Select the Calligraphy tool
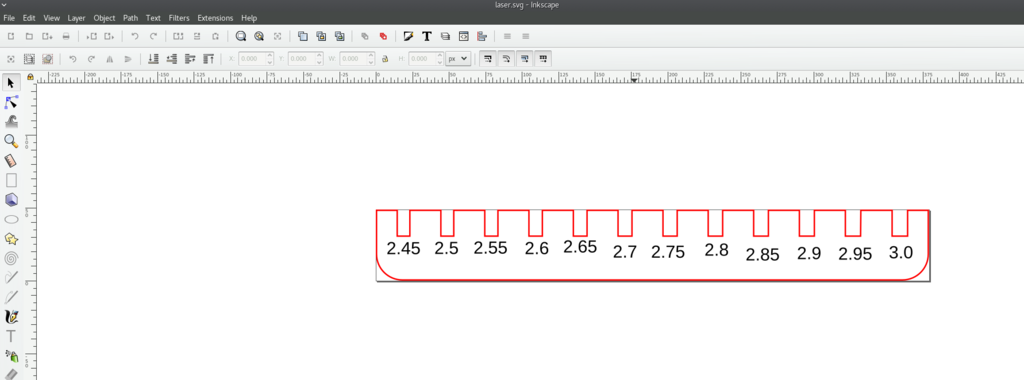1024x380 pixels. [x=11, y=317]
